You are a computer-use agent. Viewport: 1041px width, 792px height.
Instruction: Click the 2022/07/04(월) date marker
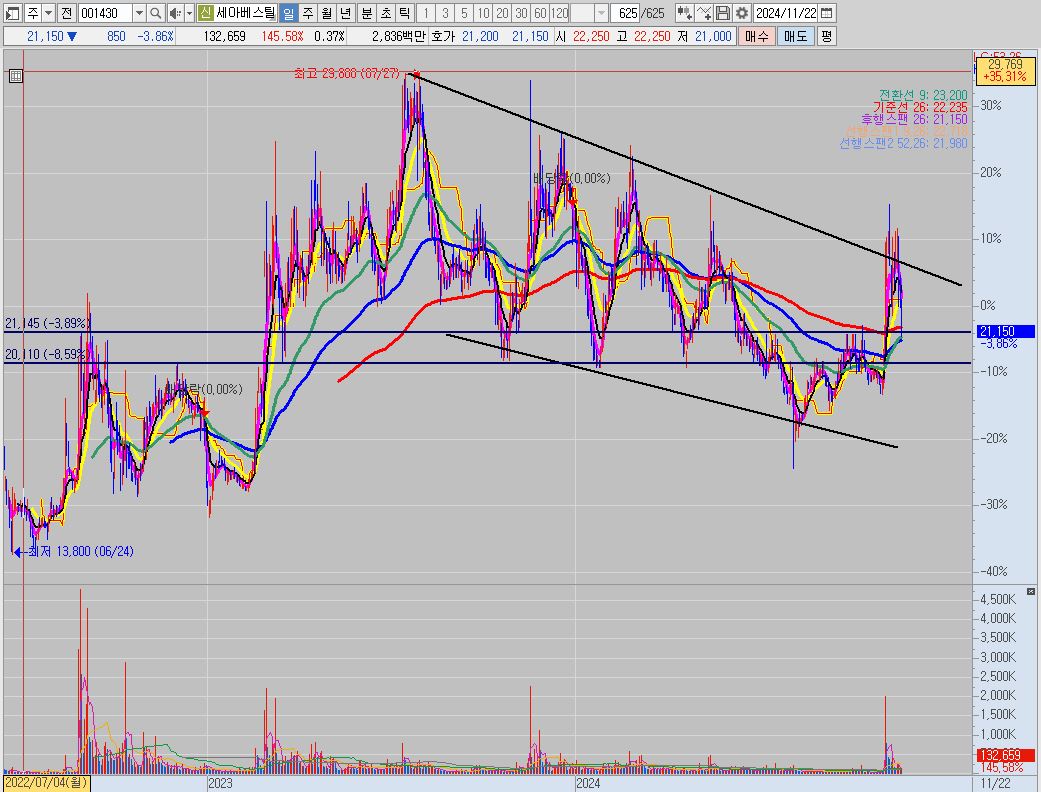[46, 783]
